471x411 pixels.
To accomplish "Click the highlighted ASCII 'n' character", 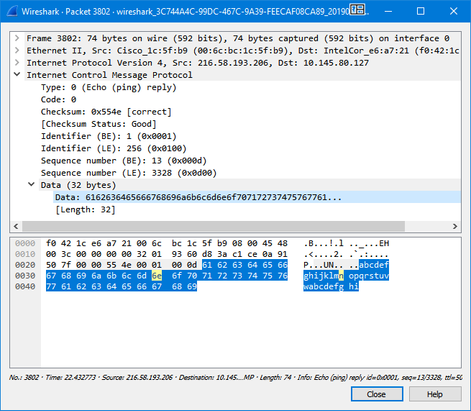I will [341, 276].
